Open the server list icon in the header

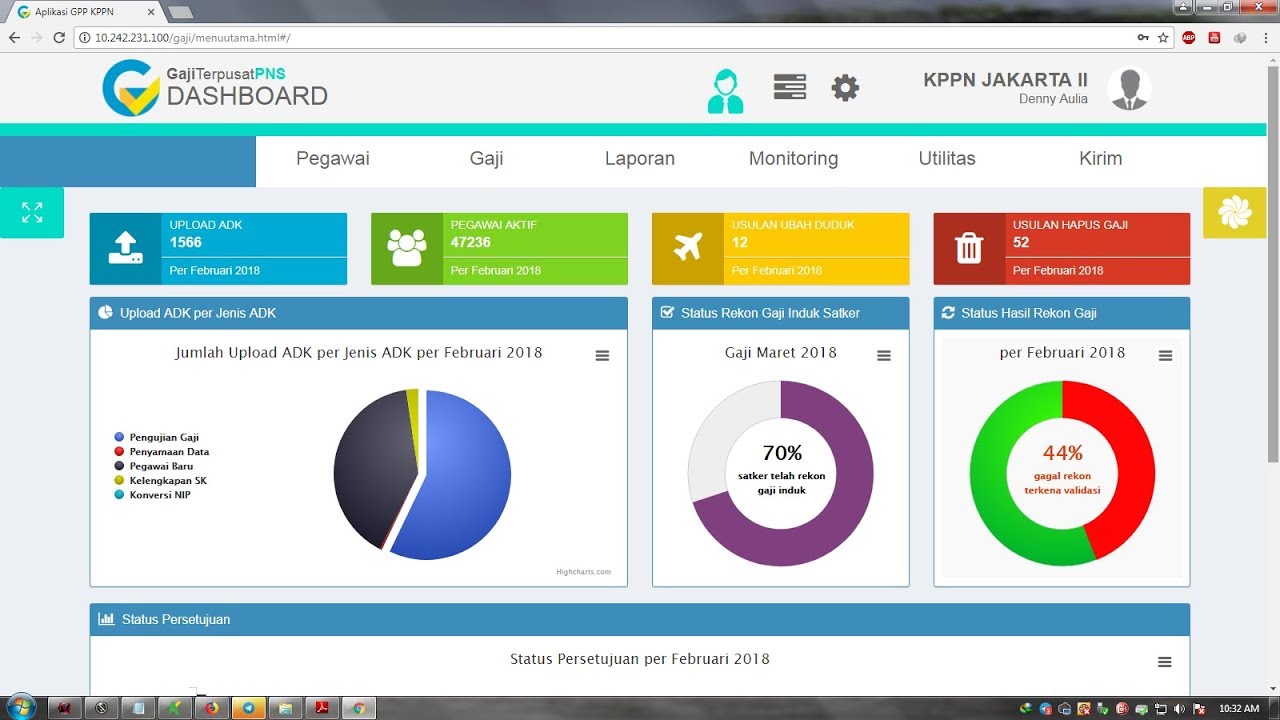coord(790,87)
